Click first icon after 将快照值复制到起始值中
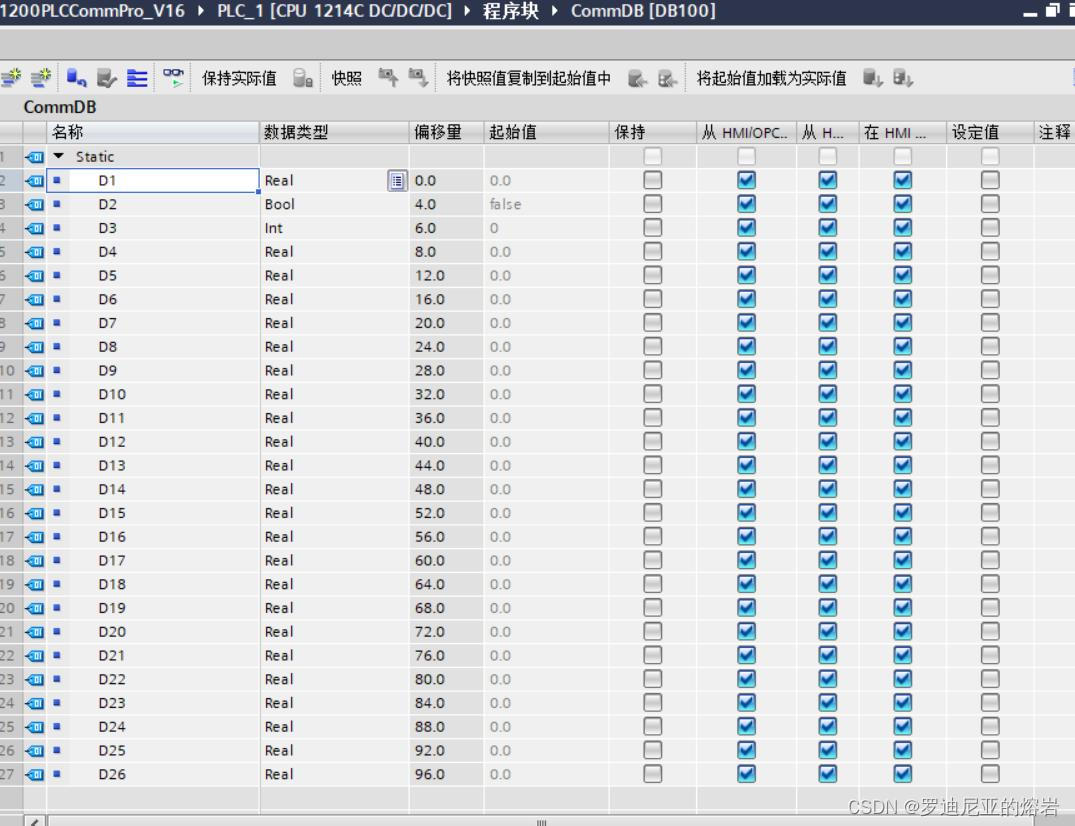The width and height of the screenshot is (1075, 826). click(x=638, y=79)
